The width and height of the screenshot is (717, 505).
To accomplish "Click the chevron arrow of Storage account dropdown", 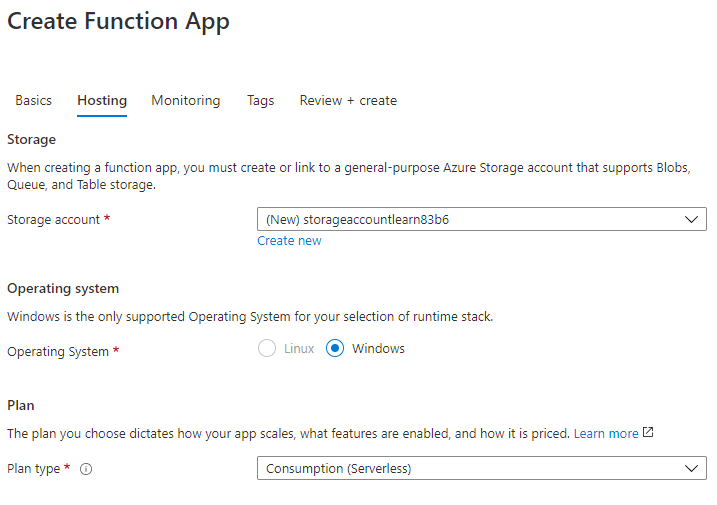I will point(690,220).
